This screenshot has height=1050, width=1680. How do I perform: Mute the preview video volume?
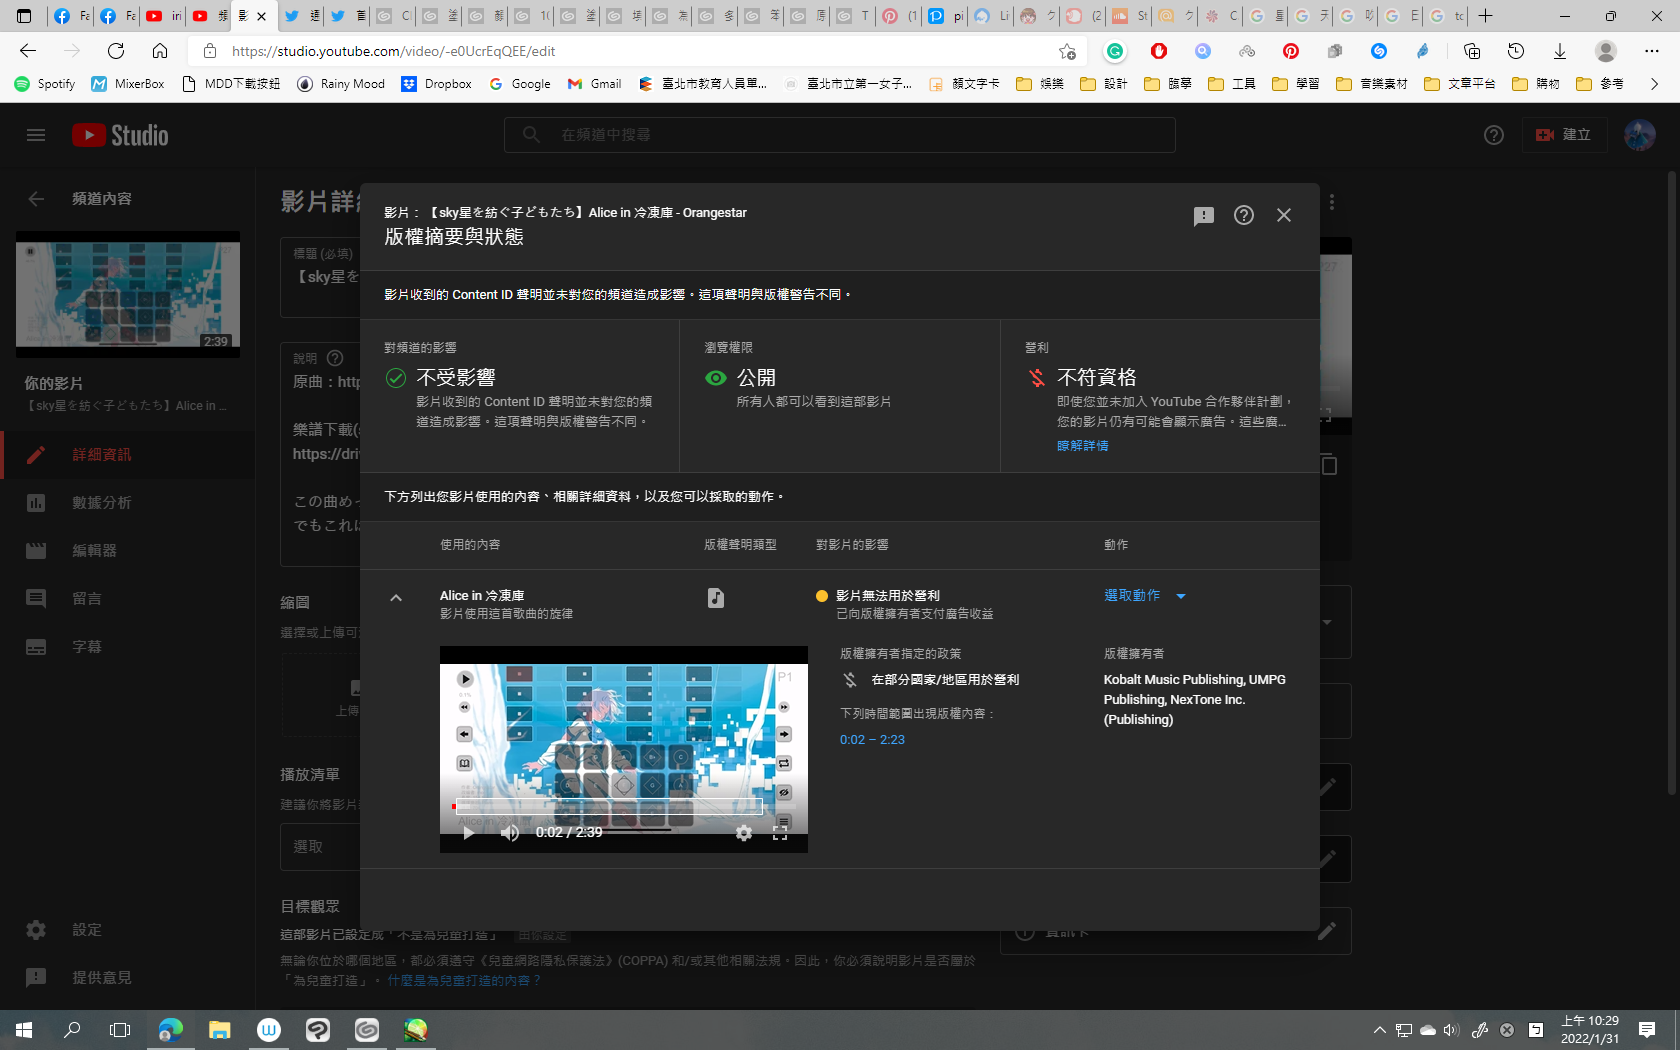[510, 832]
